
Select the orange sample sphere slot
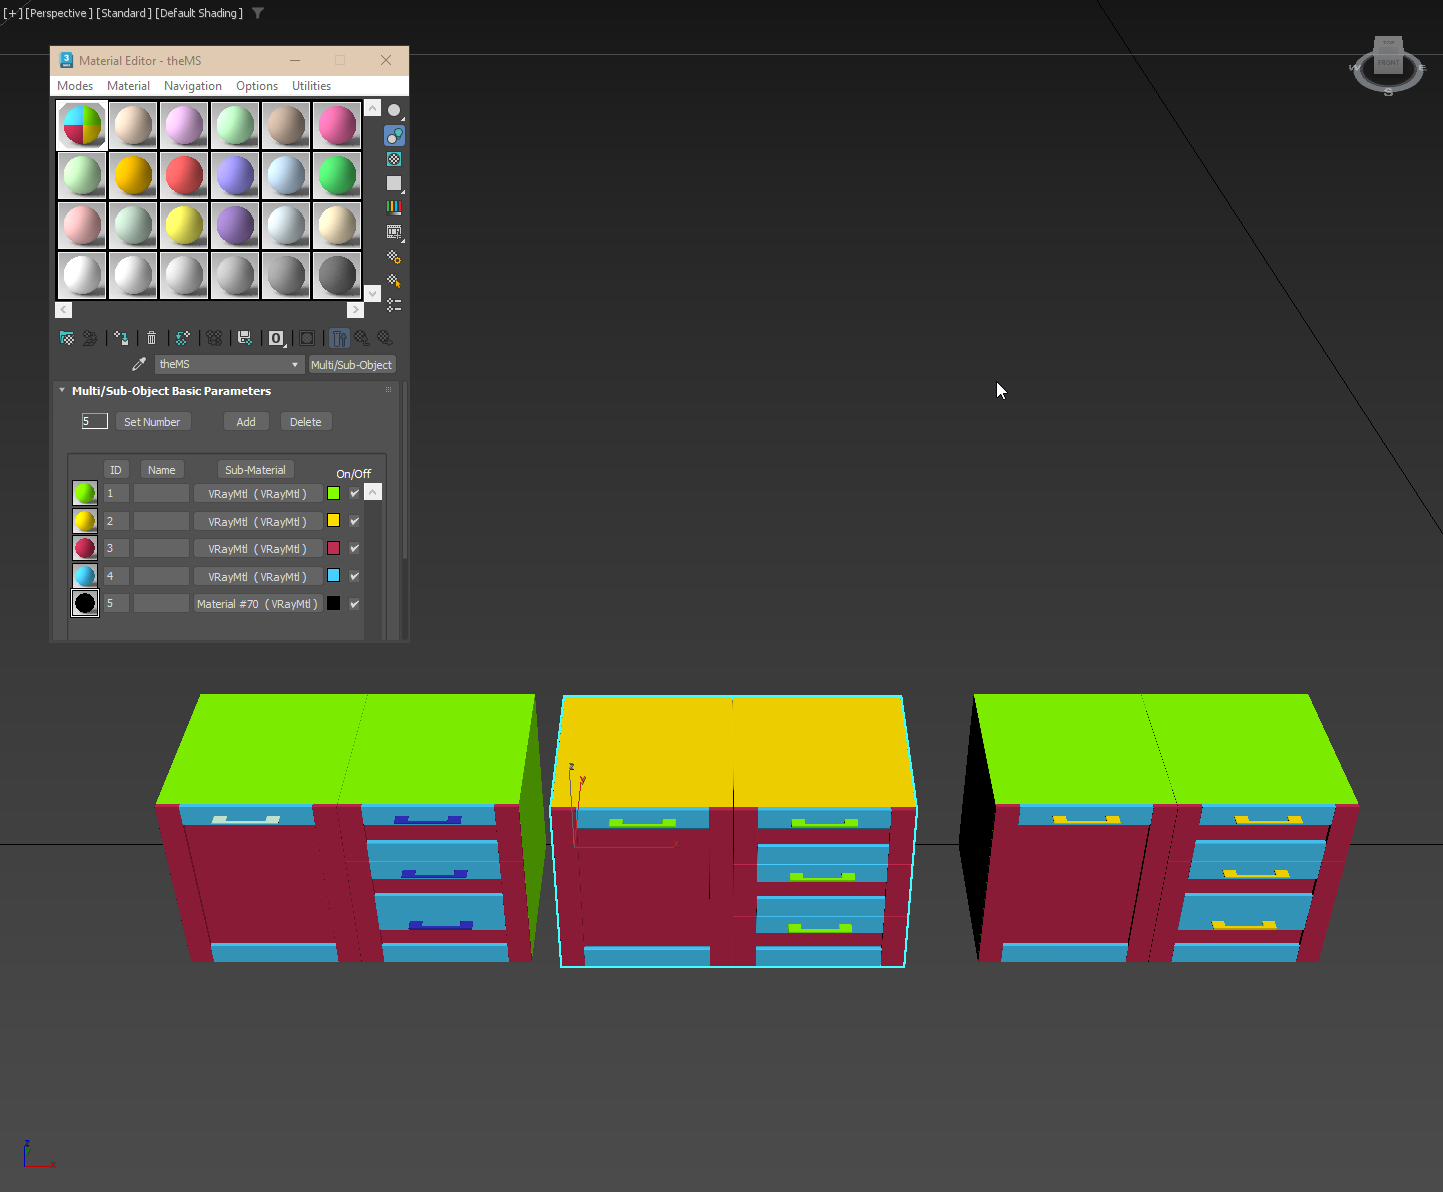click(x=133, y=175)
